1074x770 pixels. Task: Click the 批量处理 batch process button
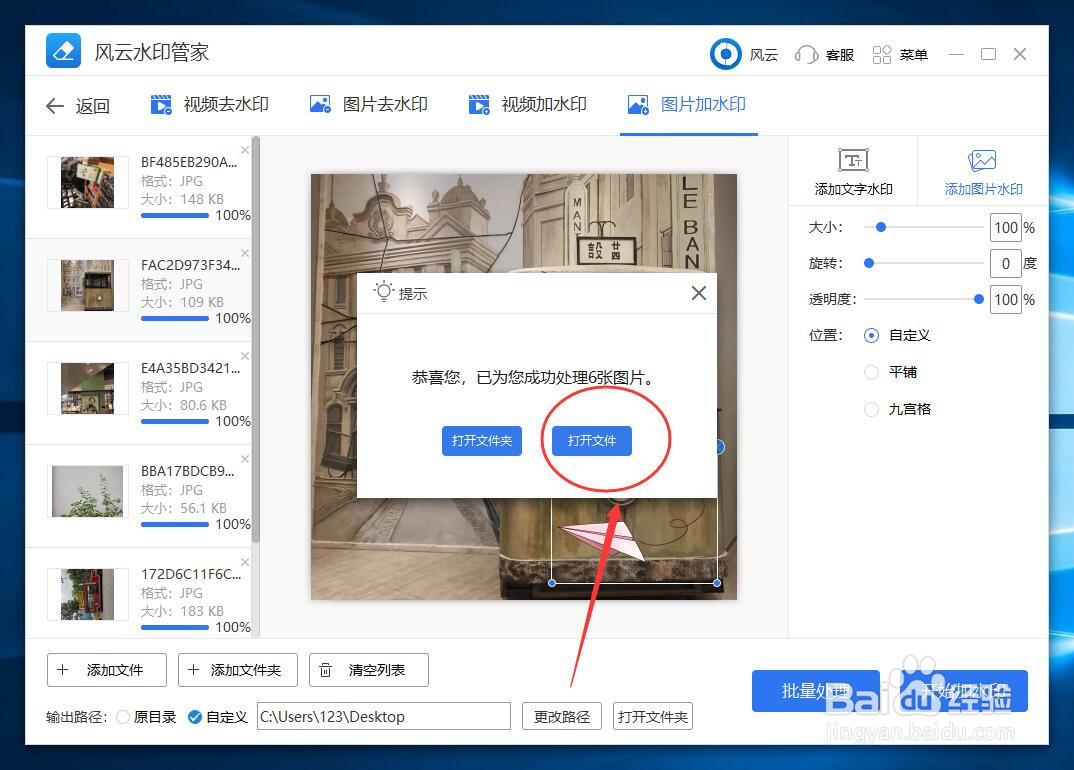pos(815,690)
